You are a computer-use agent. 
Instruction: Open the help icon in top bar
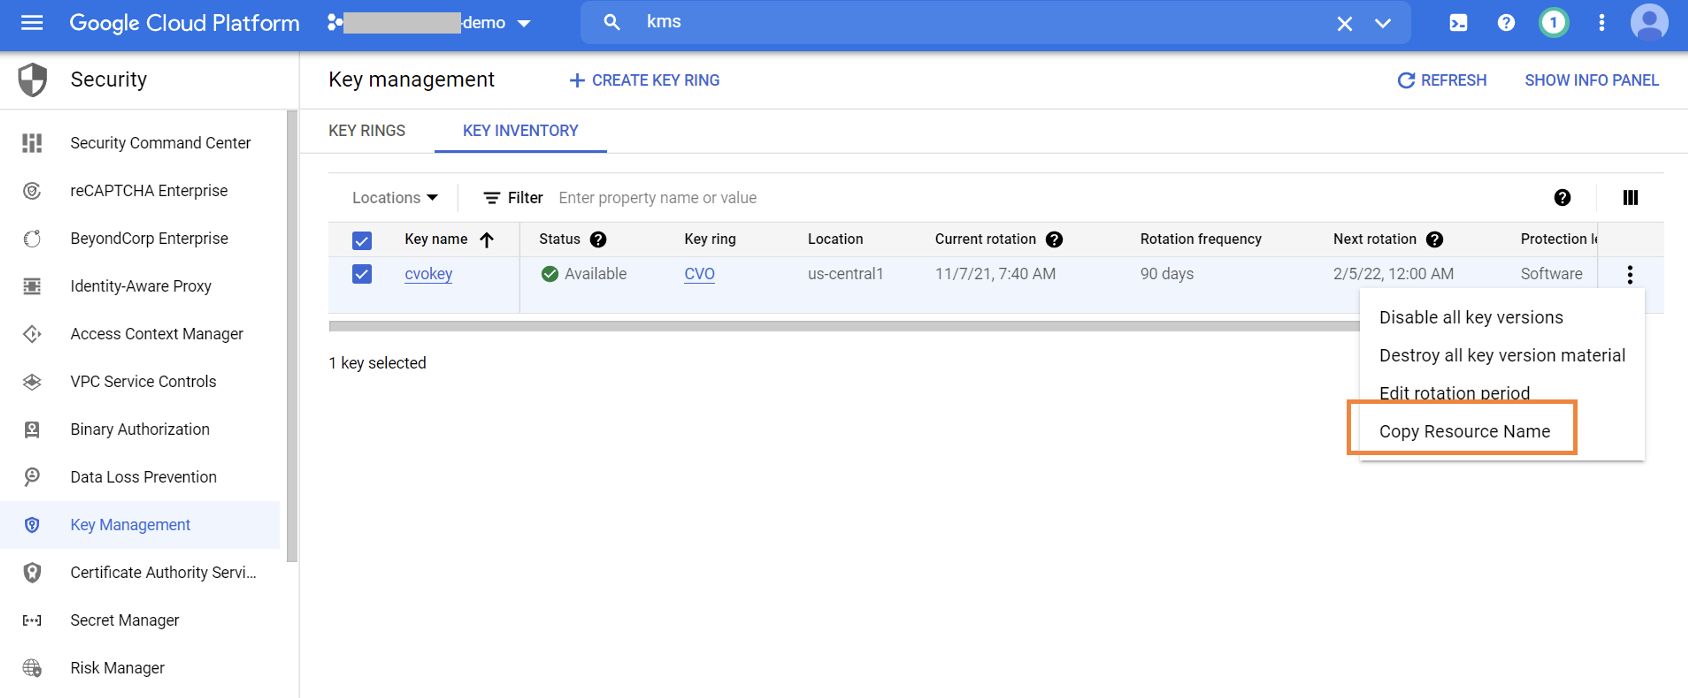point(1506,22)
